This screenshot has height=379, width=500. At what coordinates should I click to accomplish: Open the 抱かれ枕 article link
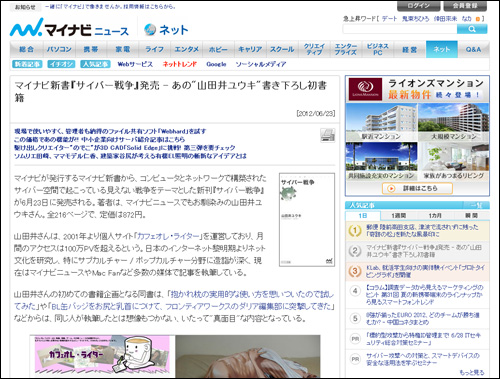252,294
